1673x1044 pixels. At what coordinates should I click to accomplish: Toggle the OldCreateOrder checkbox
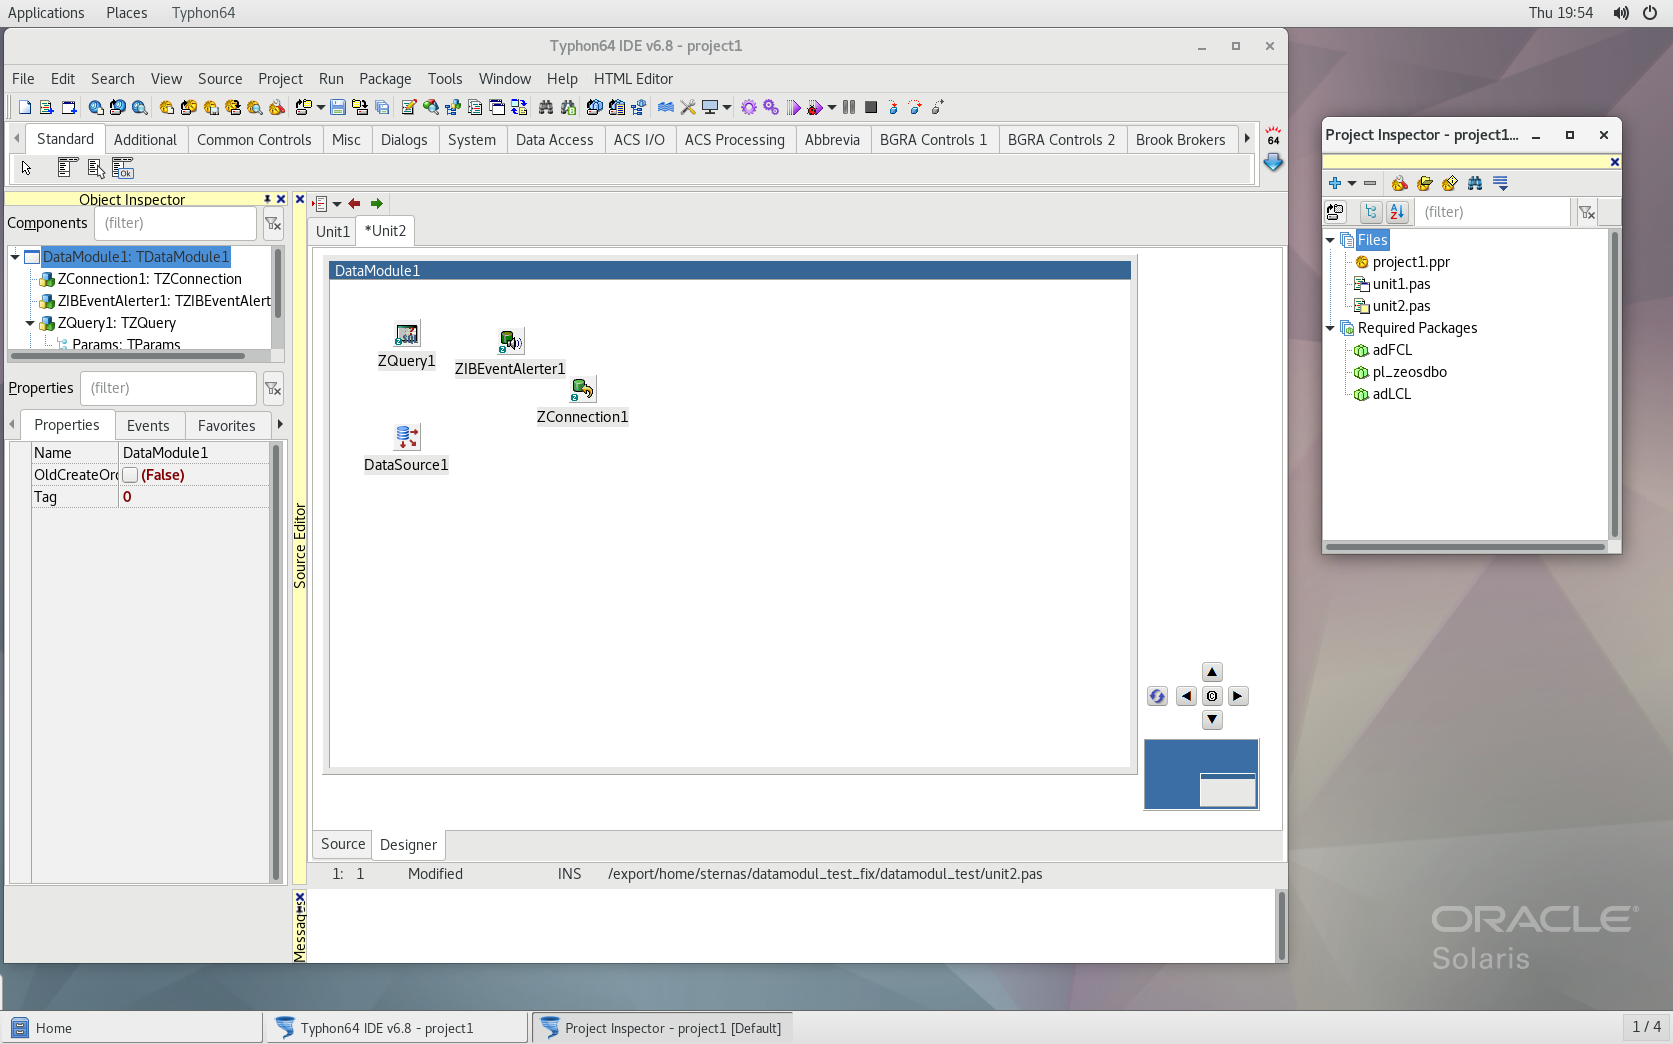pos(130,475)
